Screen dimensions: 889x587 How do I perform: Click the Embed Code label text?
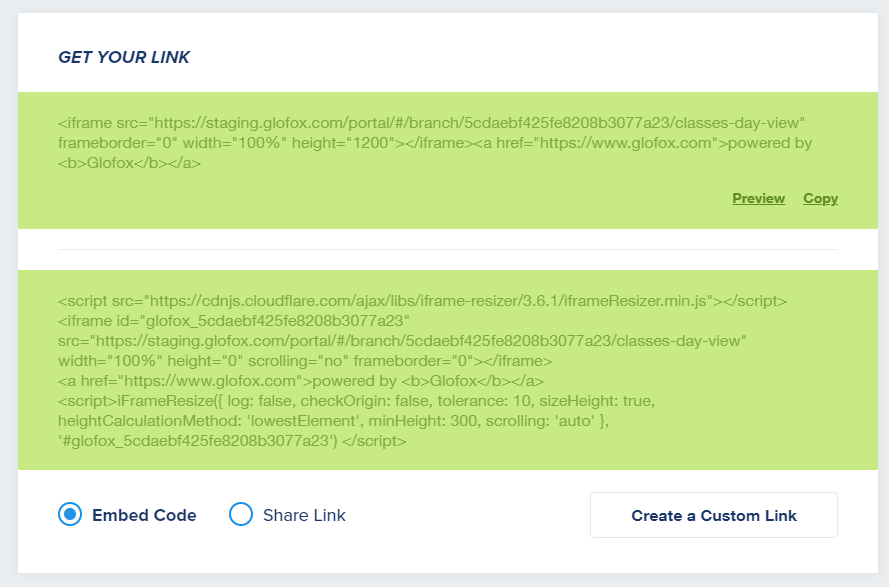tap(144, 515)
